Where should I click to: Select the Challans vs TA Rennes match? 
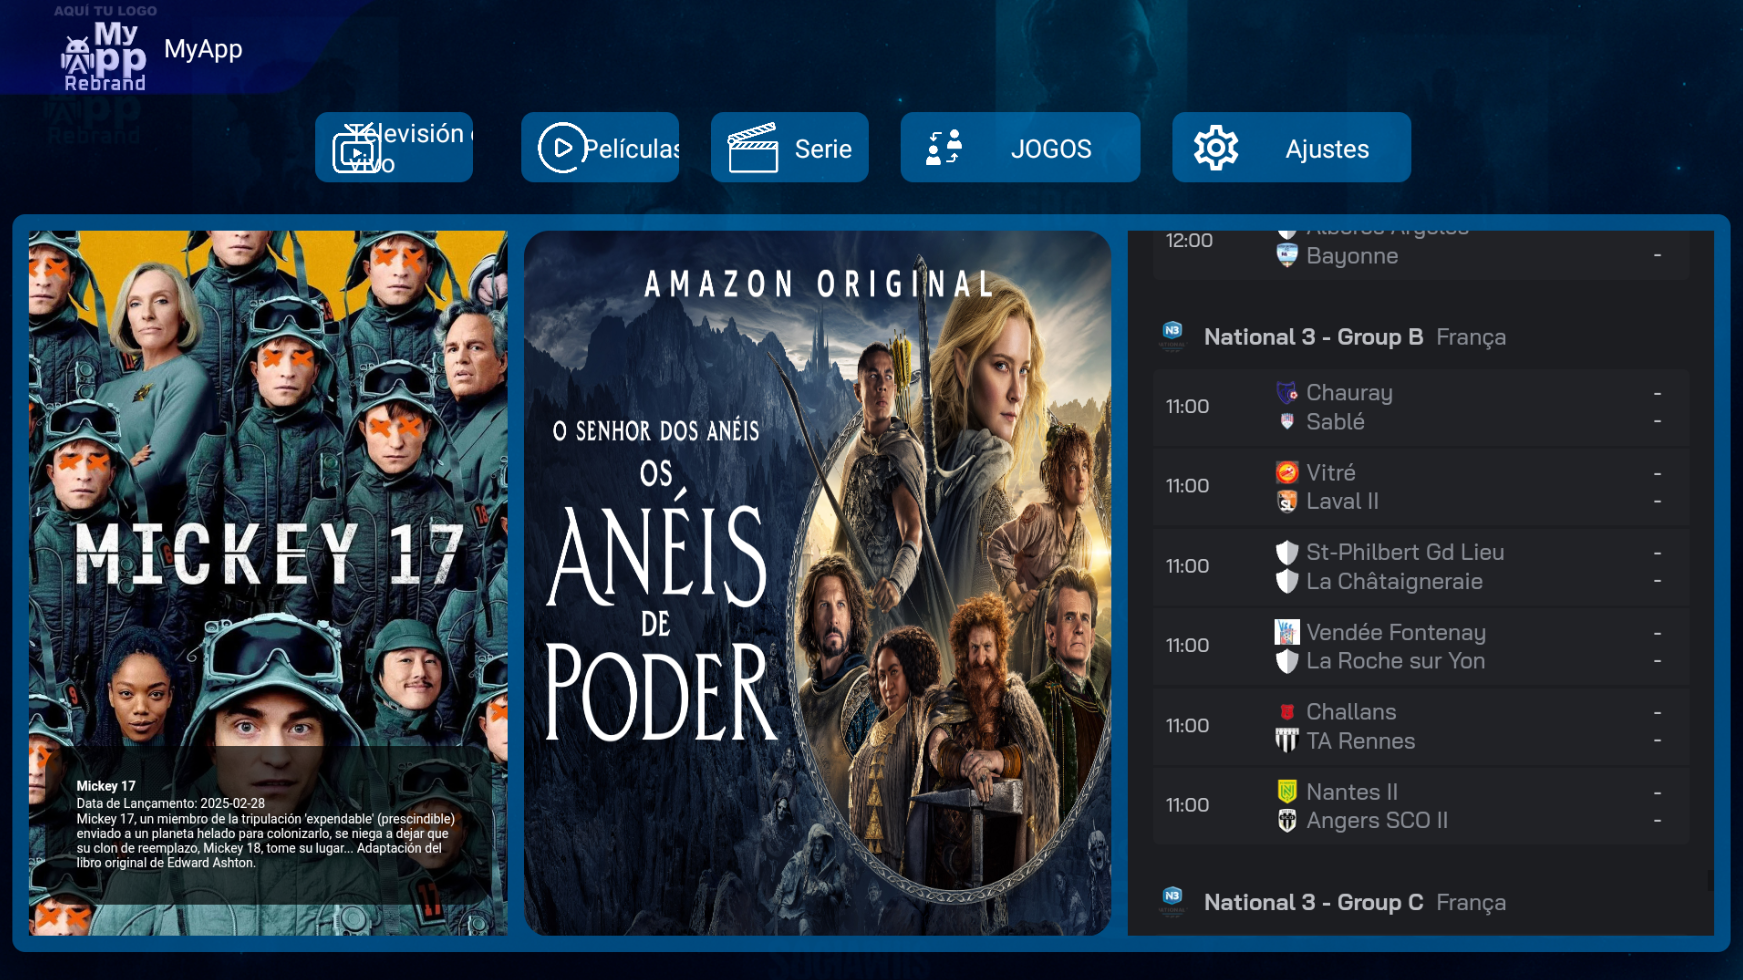point(1420,726)
